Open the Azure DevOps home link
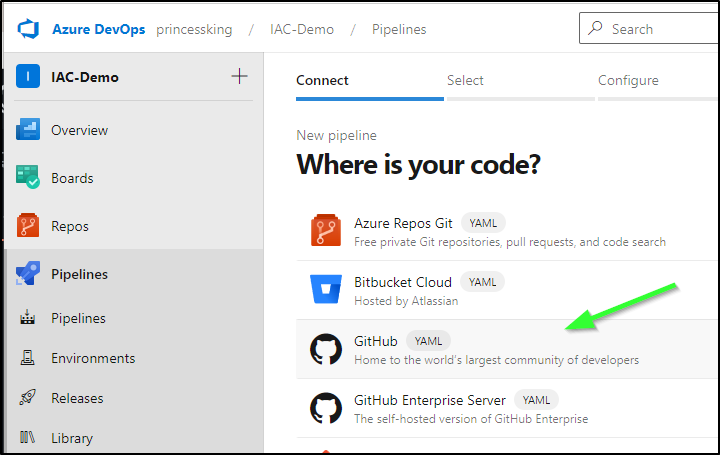The width and height of the screenshot is (720, 455). pos(98,29)
